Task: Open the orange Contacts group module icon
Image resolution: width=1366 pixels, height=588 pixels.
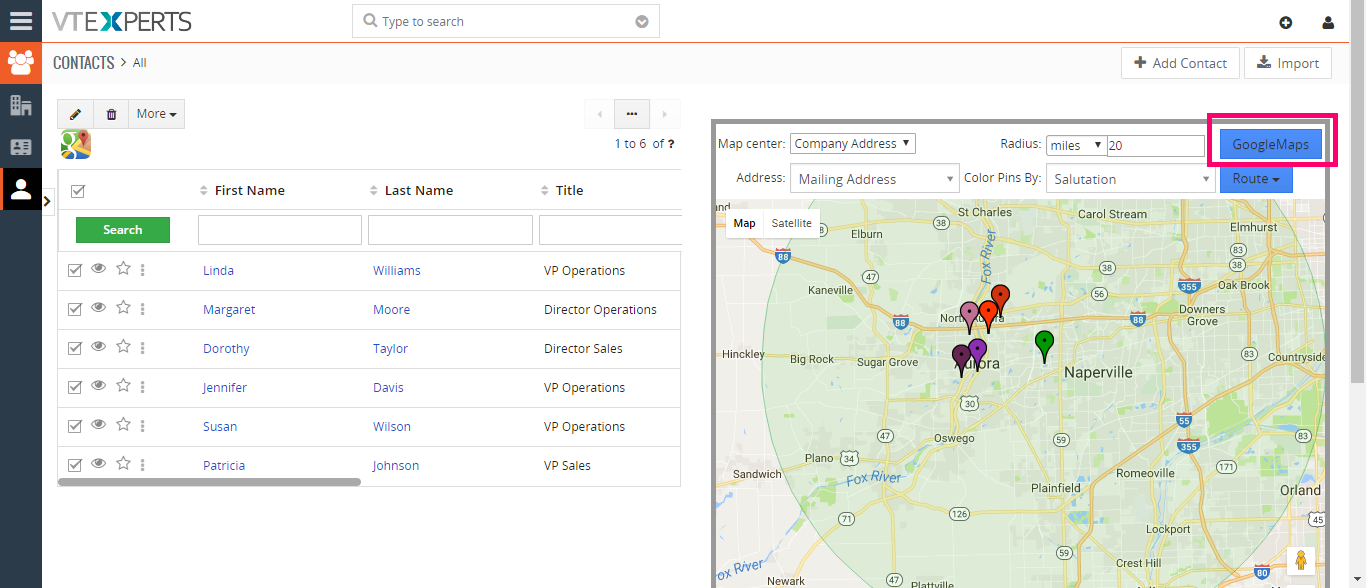Action: point(21,63)
